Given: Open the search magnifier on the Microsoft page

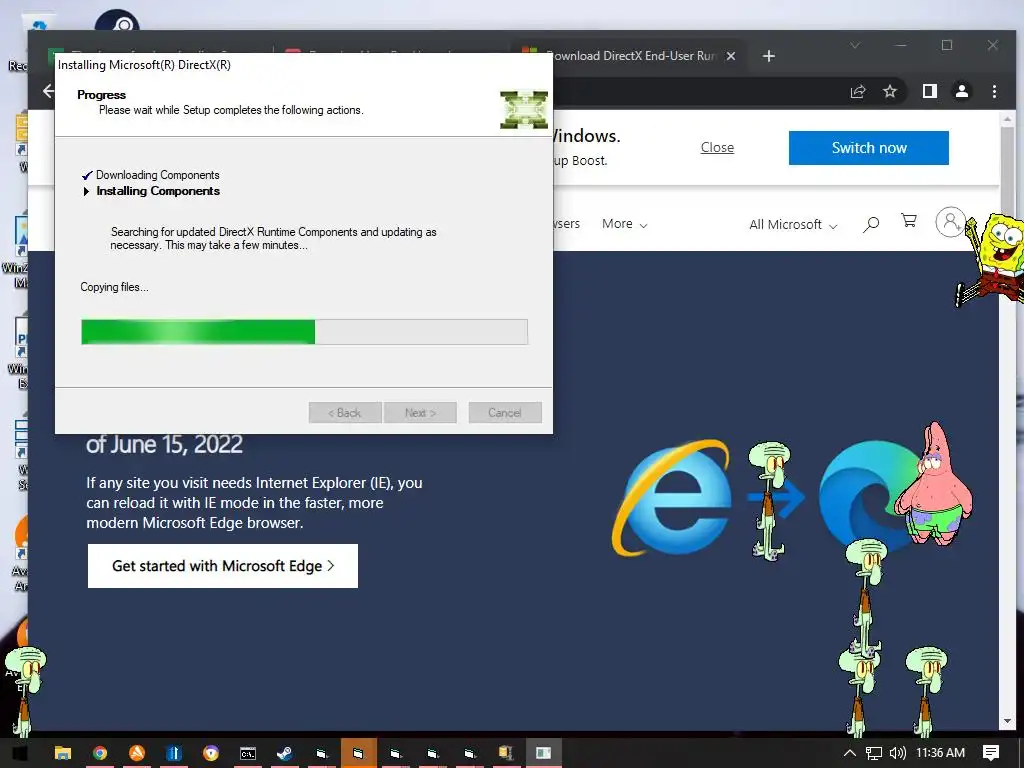Looking at the screenshot, I should pos(871,225).
